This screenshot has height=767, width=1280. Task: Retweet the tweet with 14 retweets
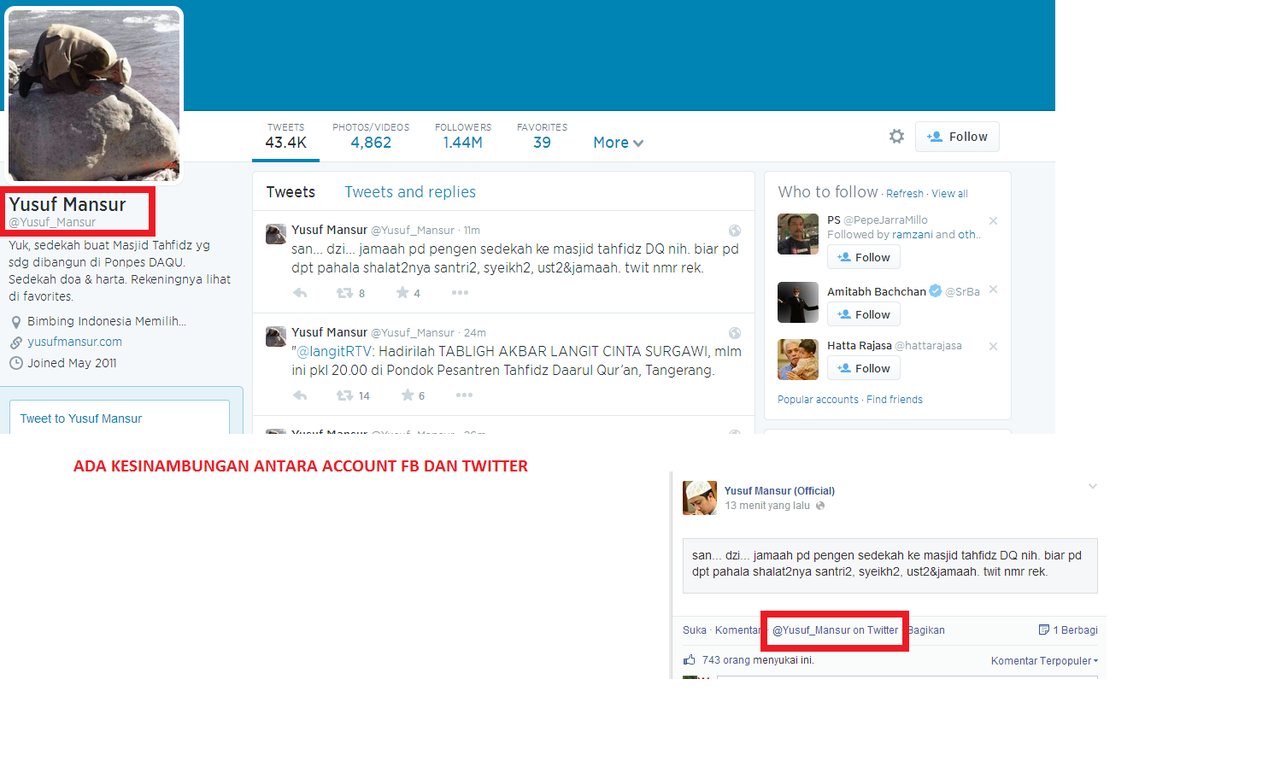pos(344,395)
